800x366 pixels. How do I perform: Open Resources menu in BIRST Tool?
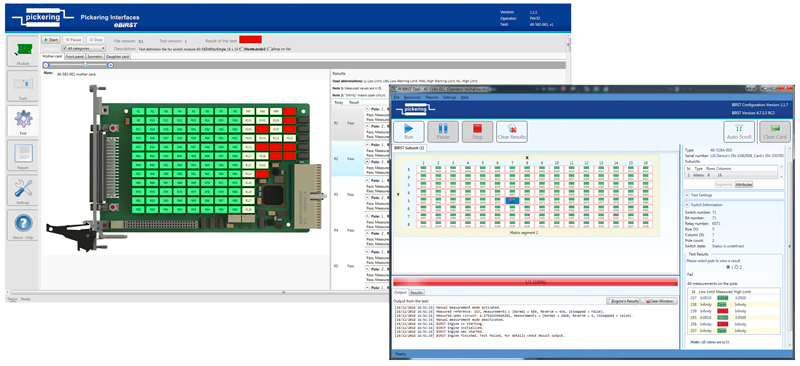point(412,97)
